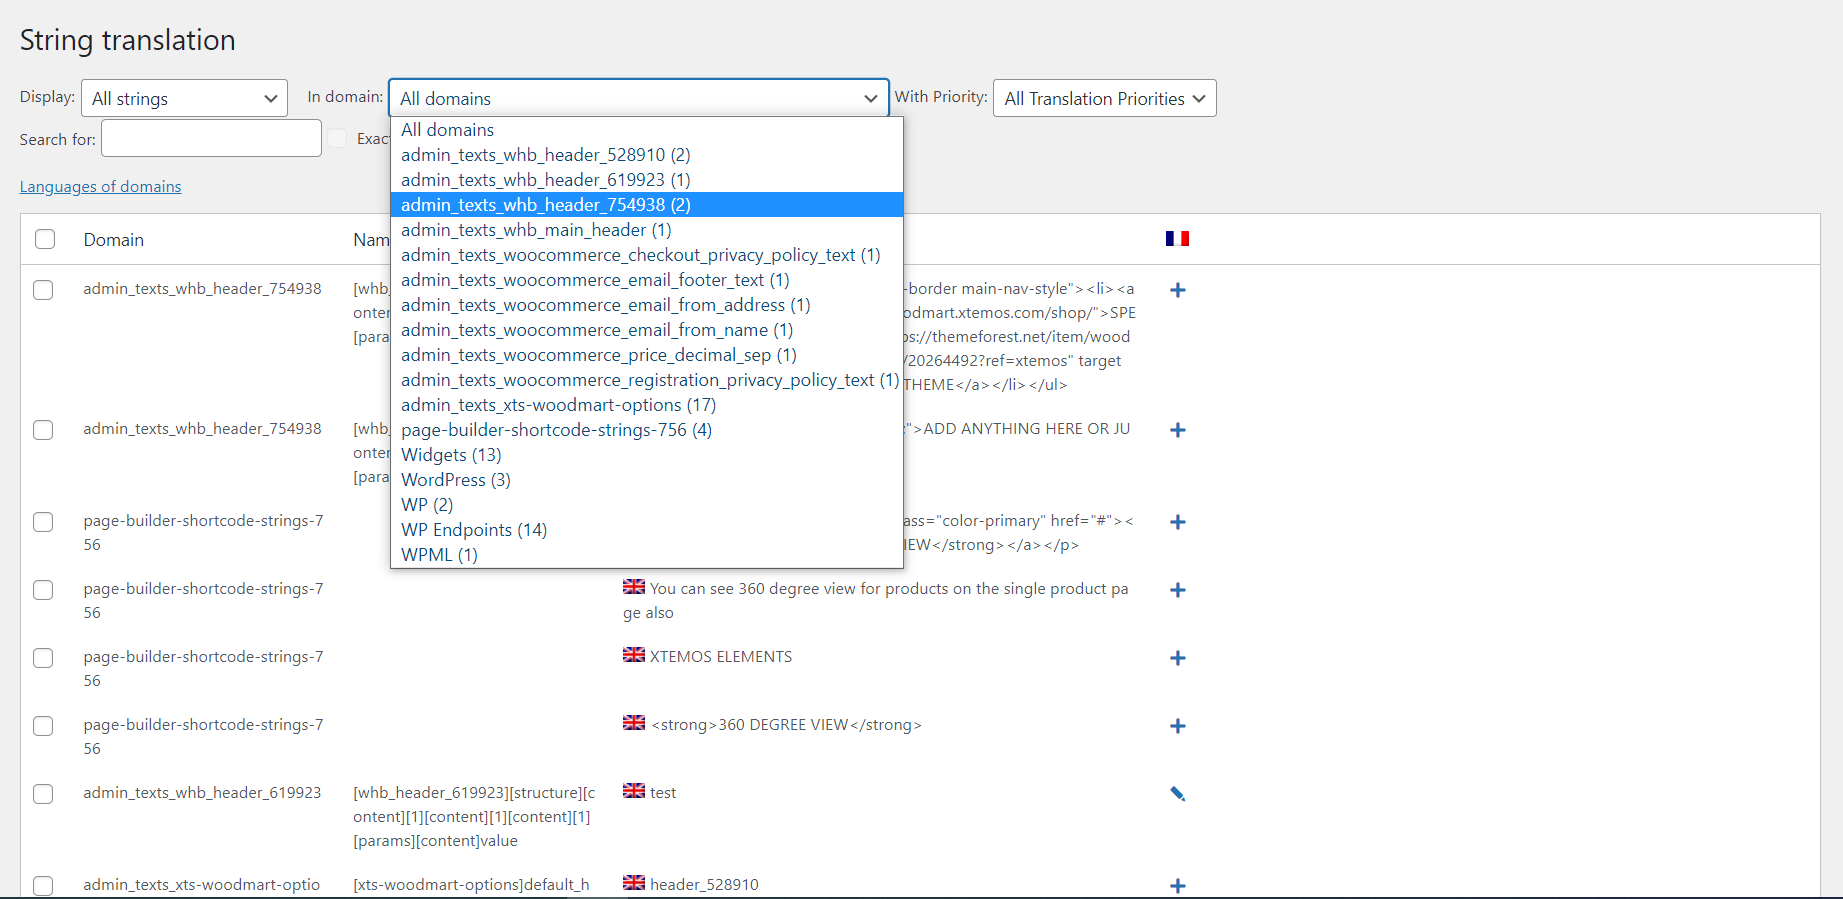Toggle the select-all checkbox in table header
The width and height of the screenshot is (1843, 899).
tap(45, 240)
